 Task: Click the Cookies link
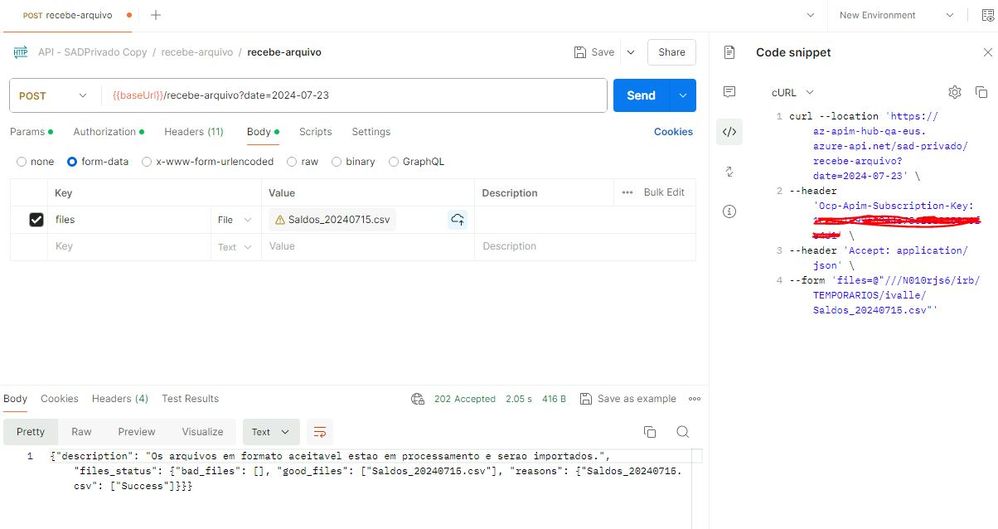point(673,132)
